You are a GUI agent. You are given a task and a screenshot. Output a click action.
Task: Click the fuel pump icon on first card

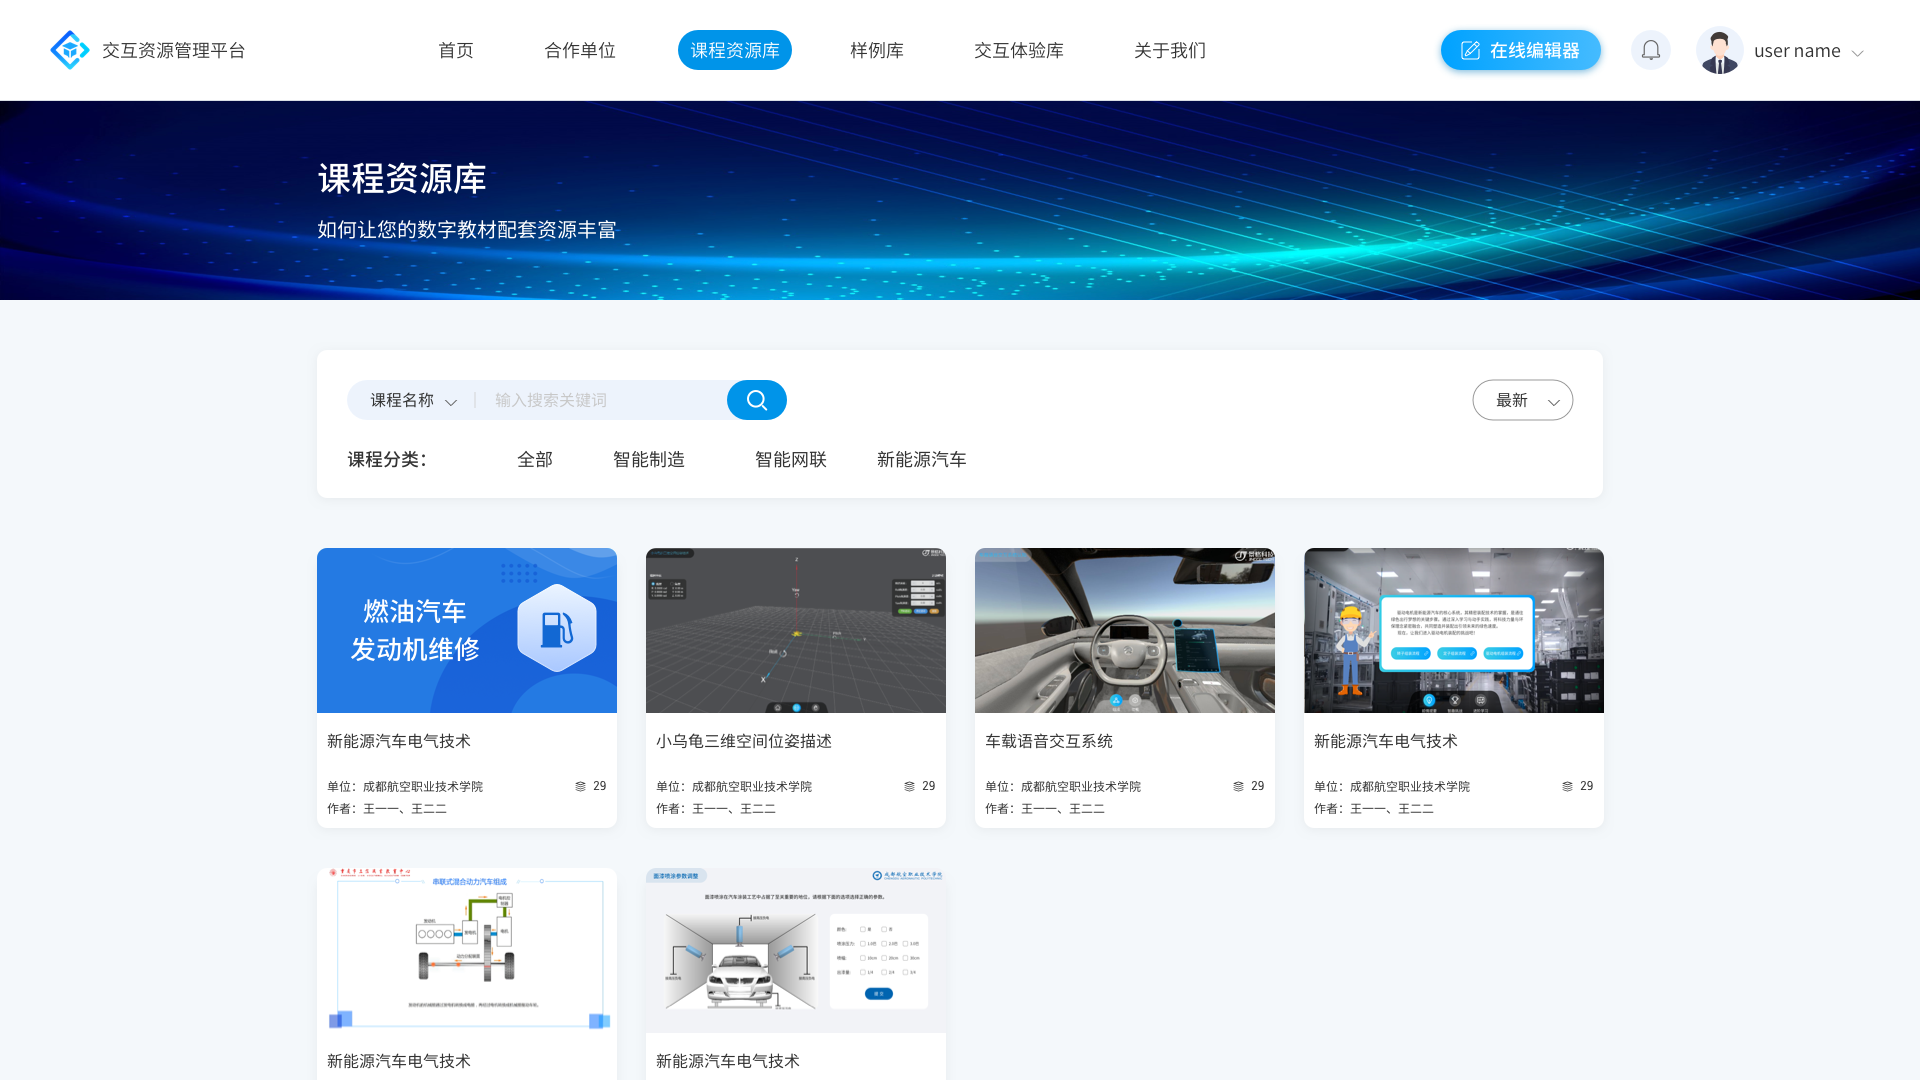point(557,629)
